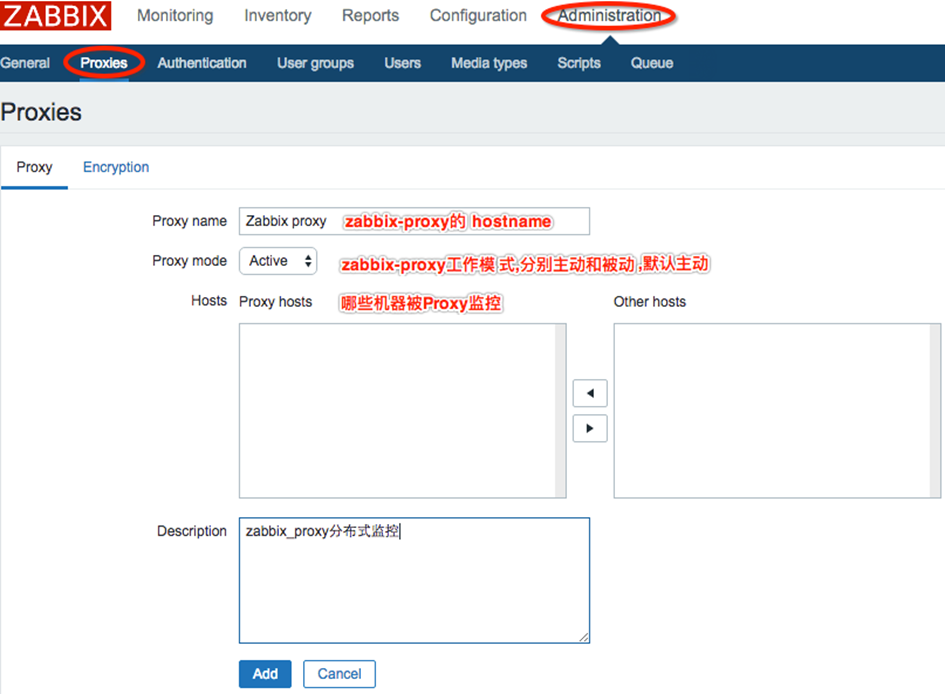Open the Inventory menu
This screenshot has height=694, width=945.
[x=277, y=16]
